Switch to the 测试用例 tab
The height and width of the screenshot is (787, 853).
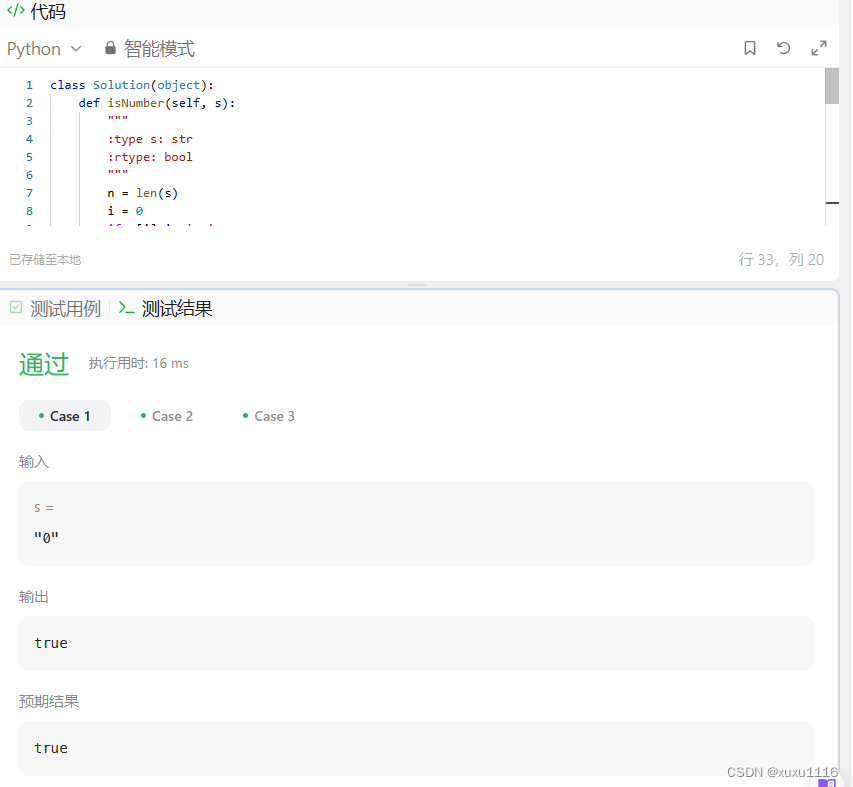[x=65, y=309]
